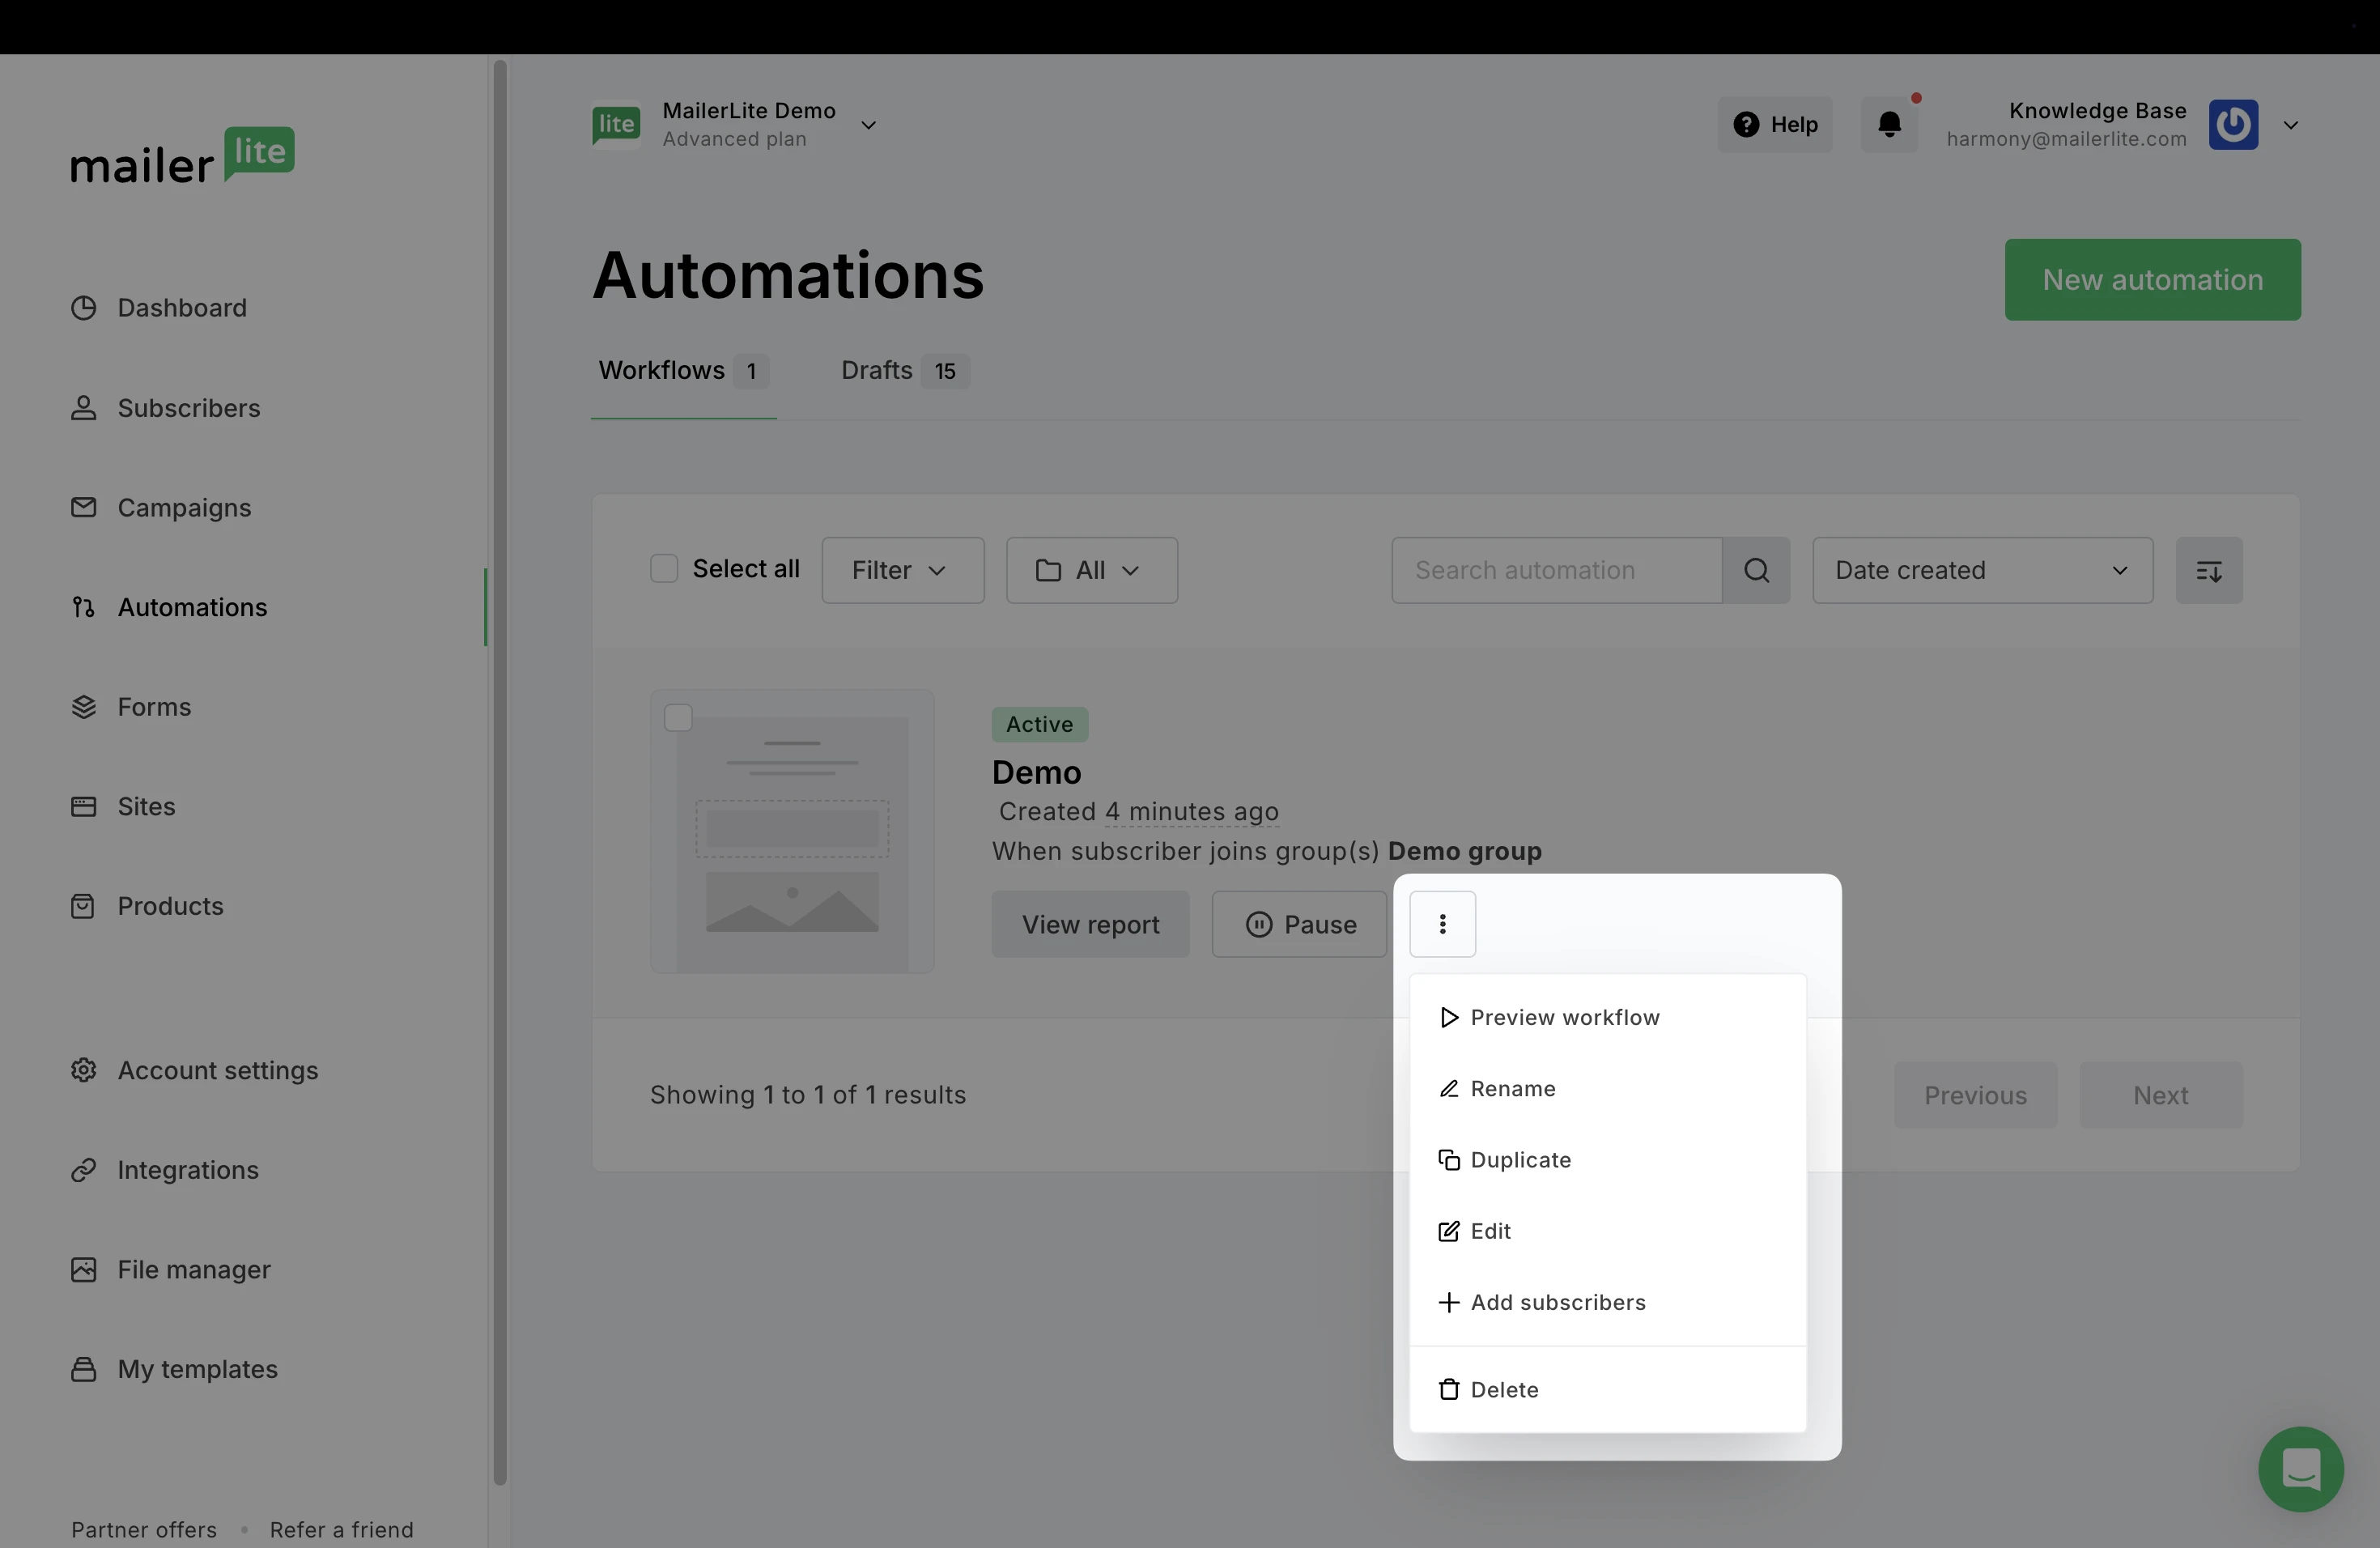Click the New automation button
The image size is (2380, 1548).
[2151, 280]
